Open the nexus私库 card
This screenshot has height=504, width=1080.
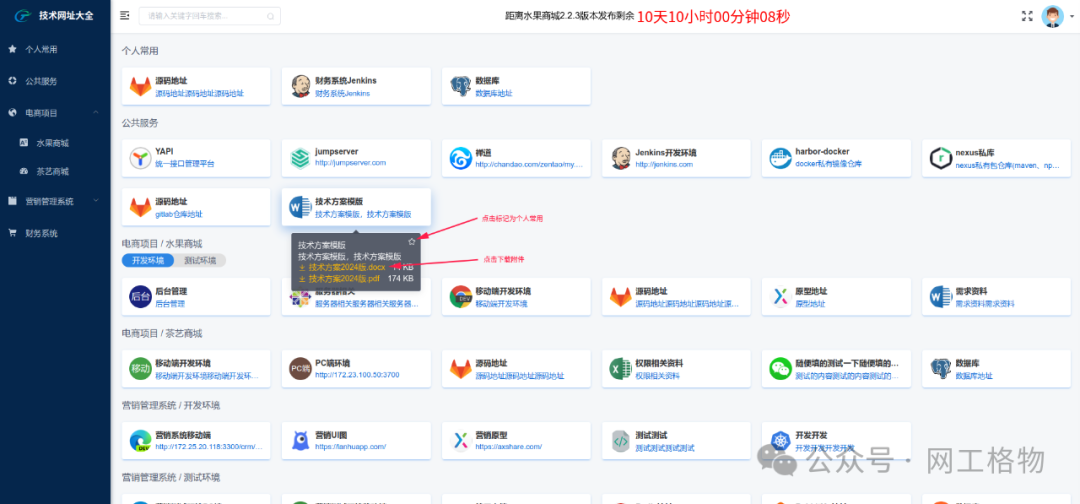997,158
